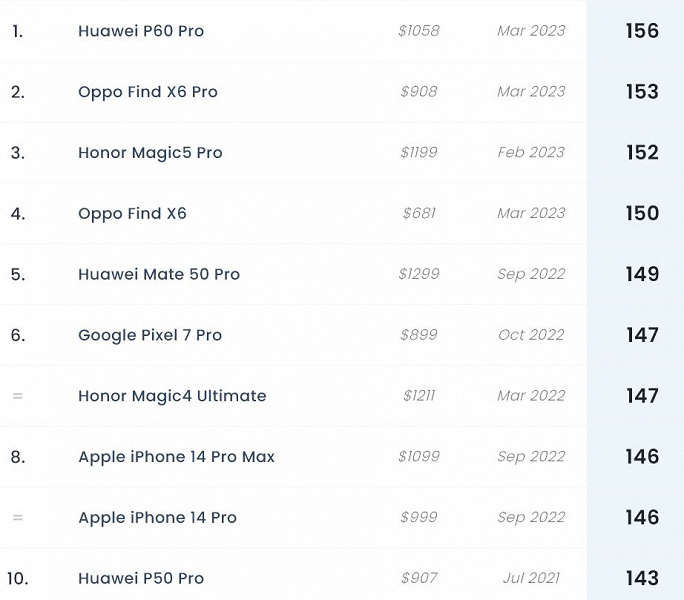This screenshot has height=600, width=684.
Task: Open Huawei P50 Pro details
Action: click(x=141, y=578)
